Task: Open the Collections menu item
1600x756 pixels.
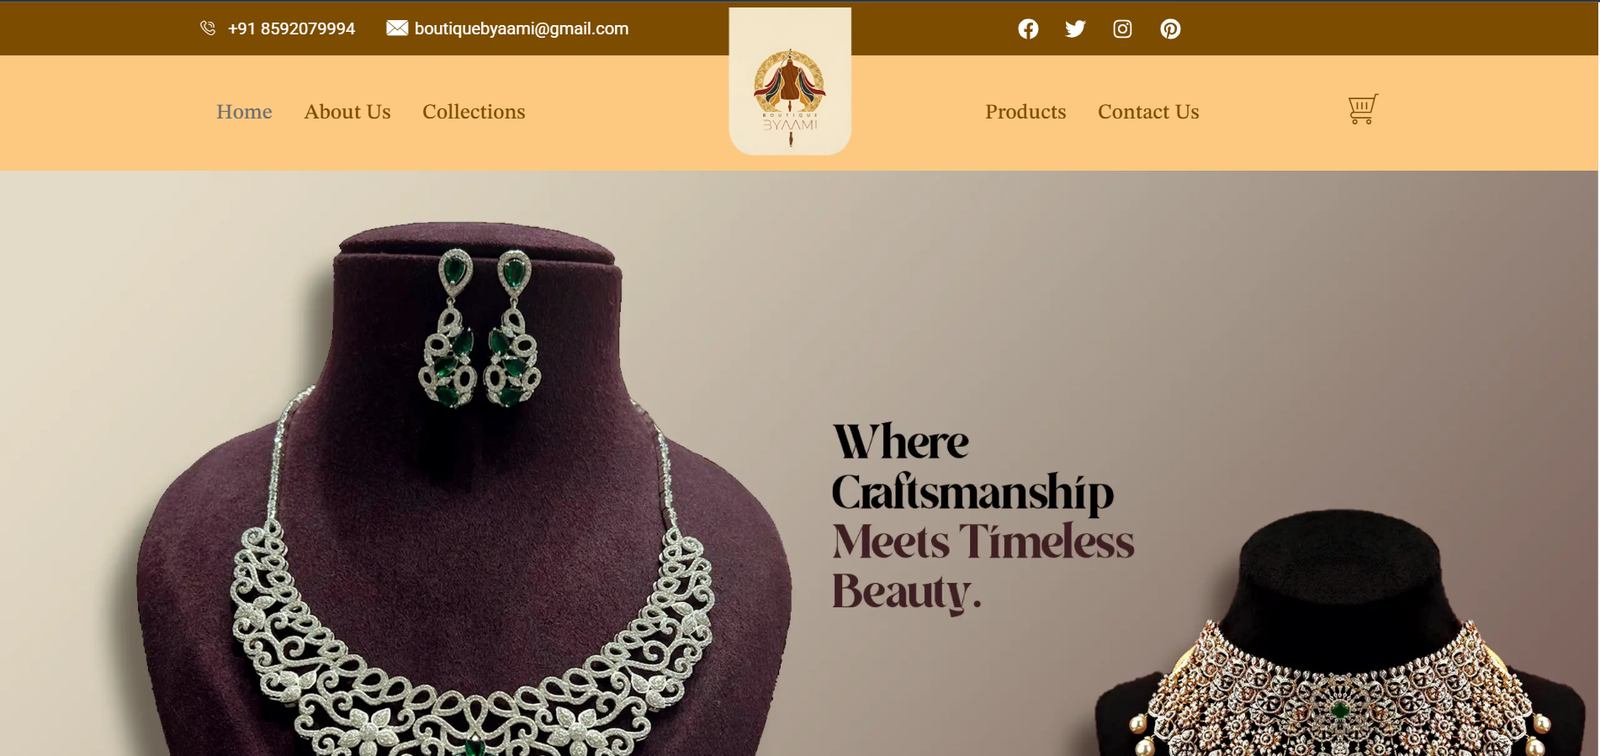Action: point(473,112)
